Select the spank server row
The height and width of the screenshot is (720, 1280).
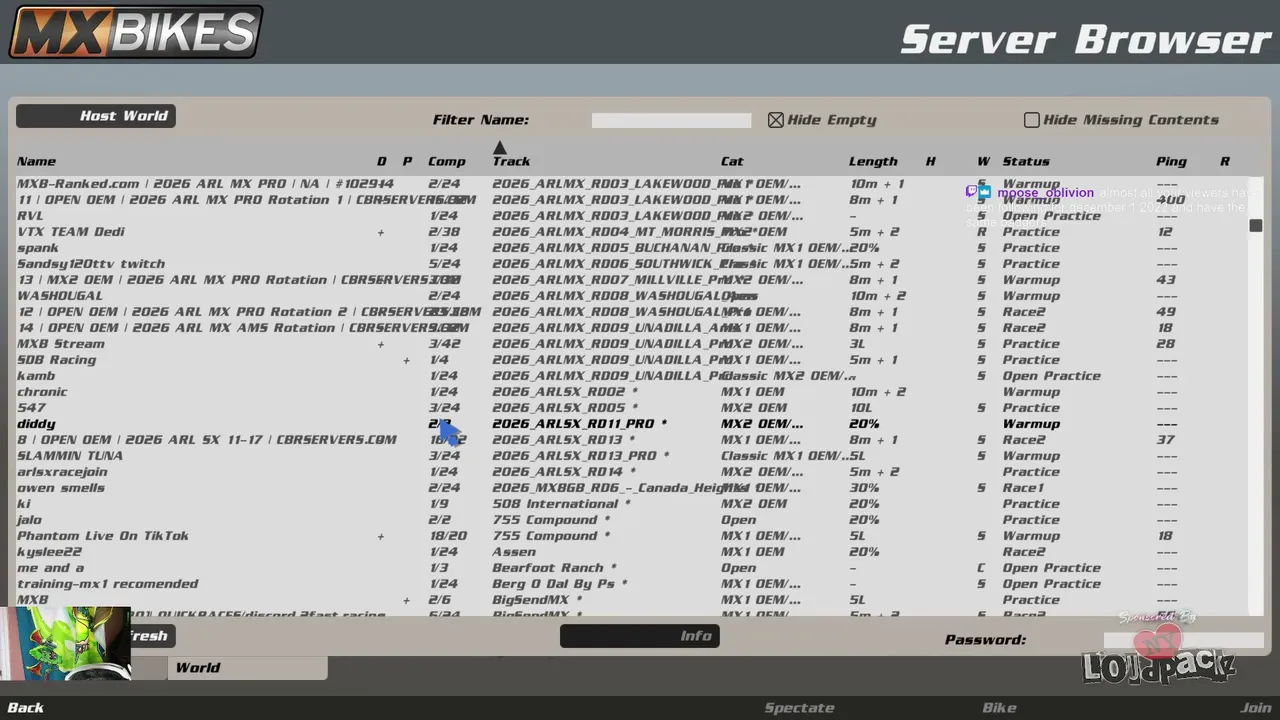coord(632,248)
